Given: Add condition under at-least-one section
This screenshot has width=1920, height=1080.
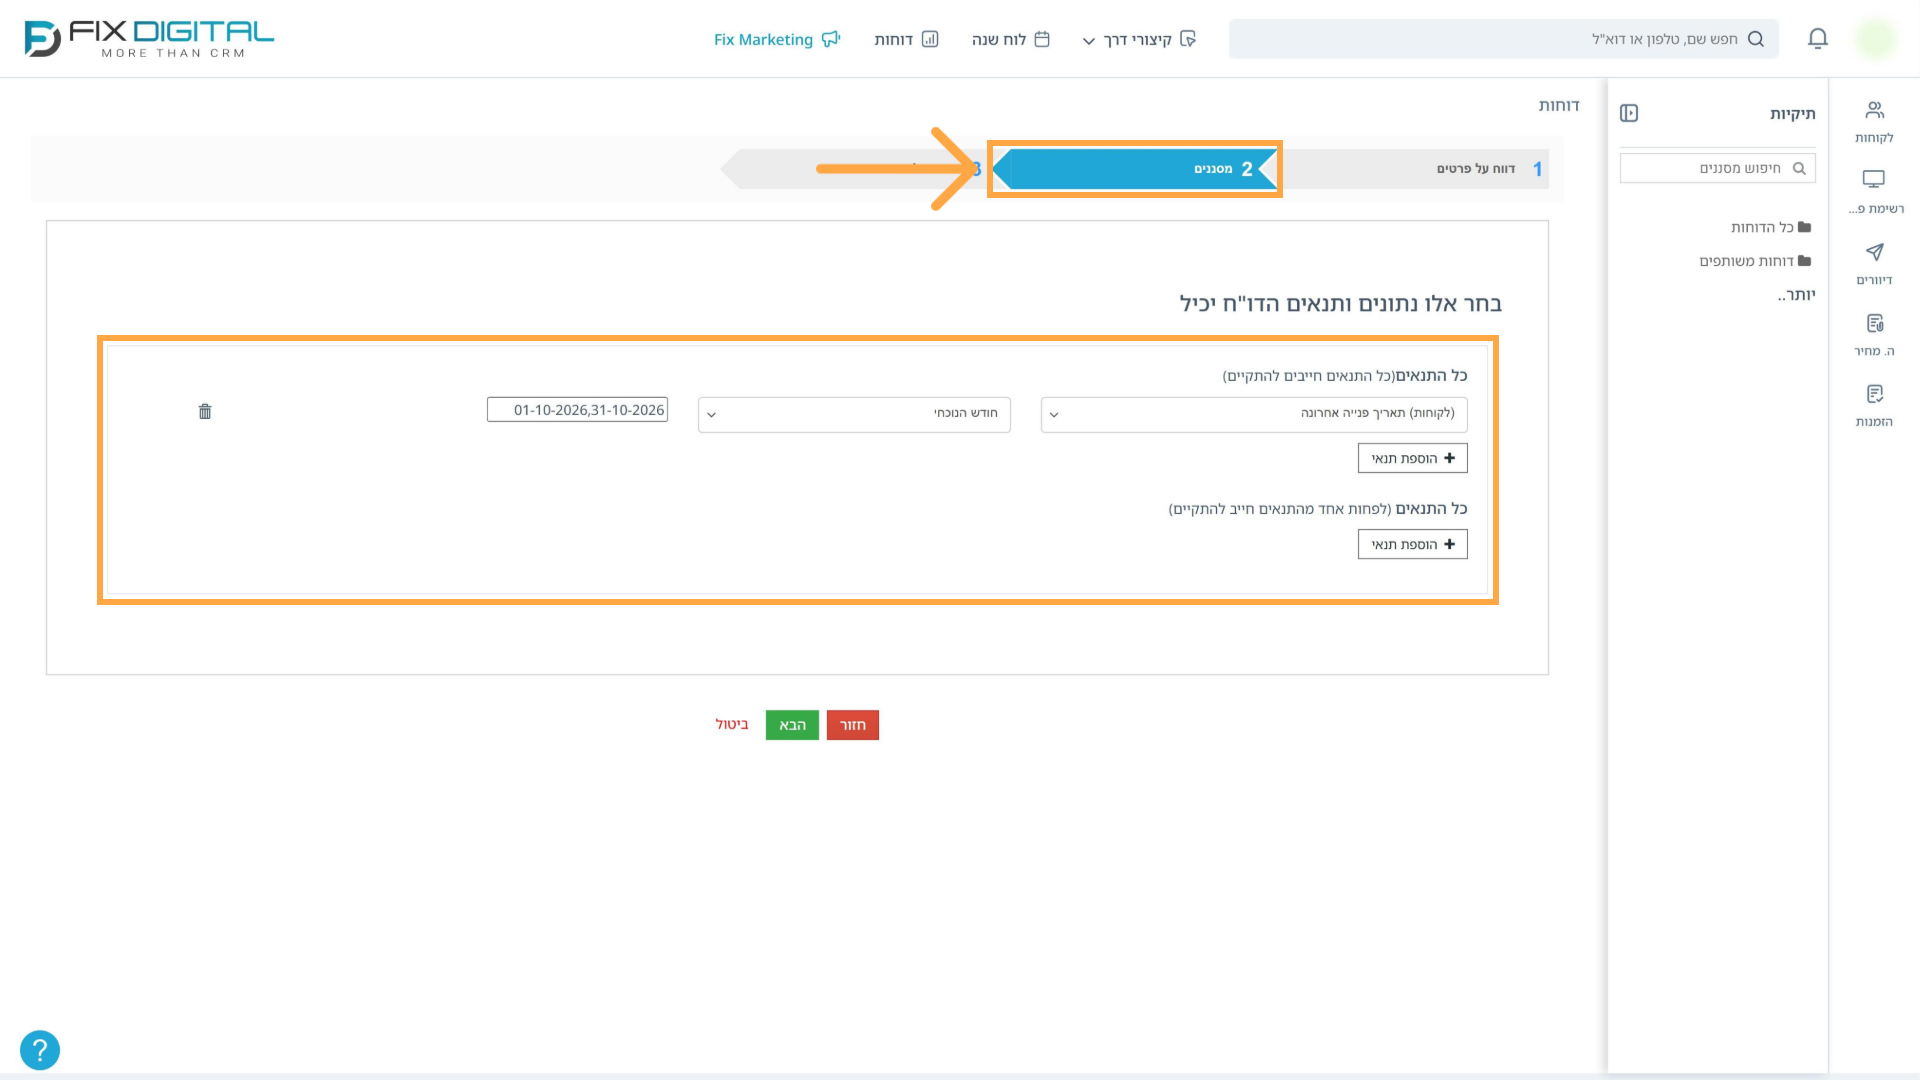Looking at the screenshot, I should click(1412, 544).
